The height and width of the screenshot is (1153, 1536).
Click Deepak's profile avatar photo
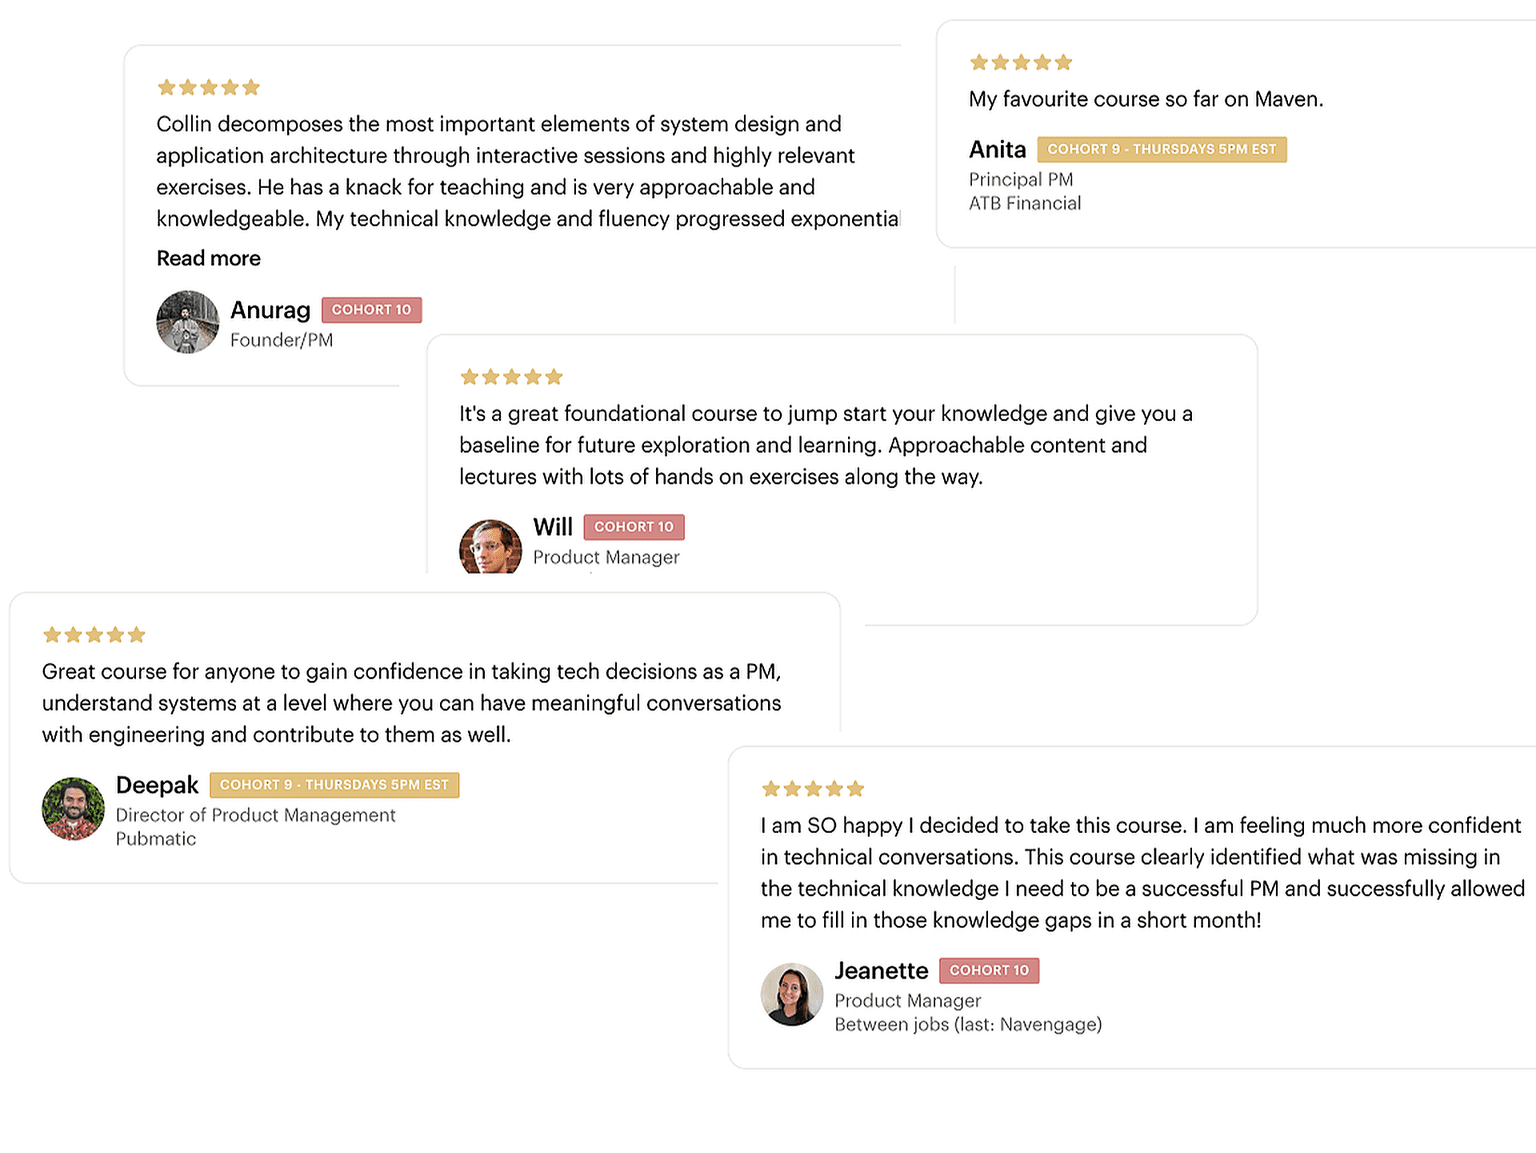tap(73, 809)
